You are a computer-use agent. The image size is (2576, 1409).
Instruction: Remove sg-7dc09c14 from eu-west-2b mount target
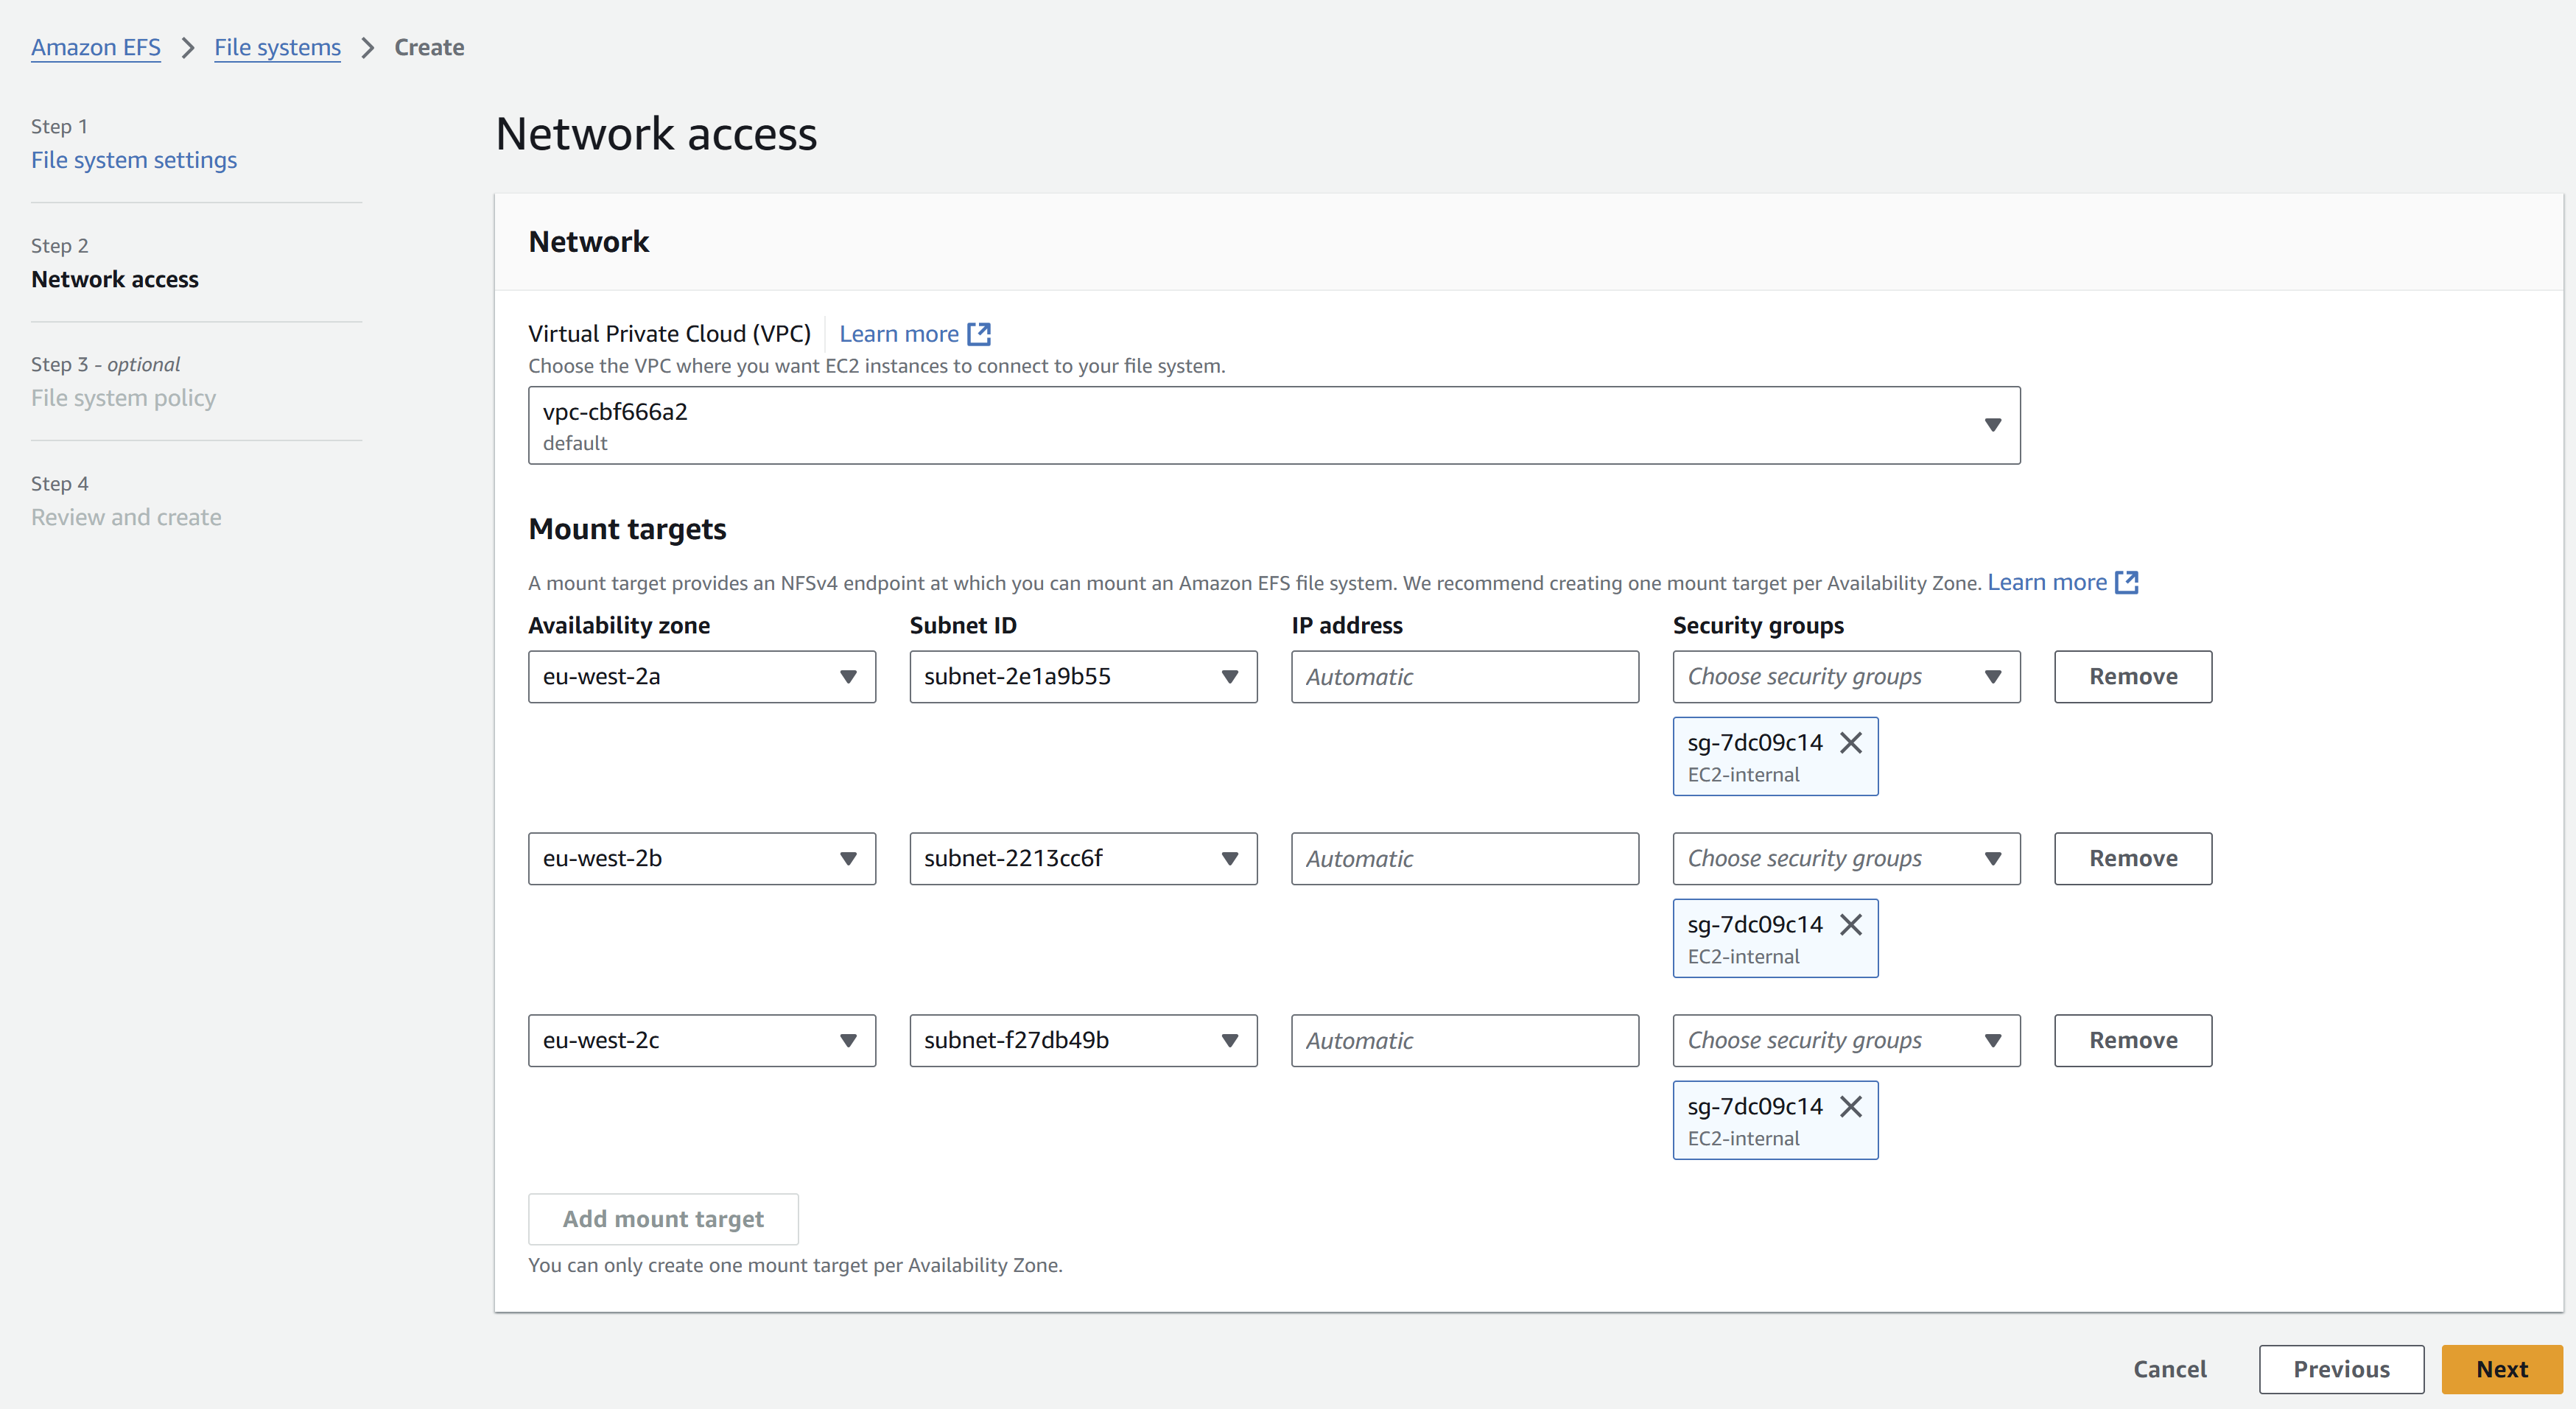[1851, 925]
